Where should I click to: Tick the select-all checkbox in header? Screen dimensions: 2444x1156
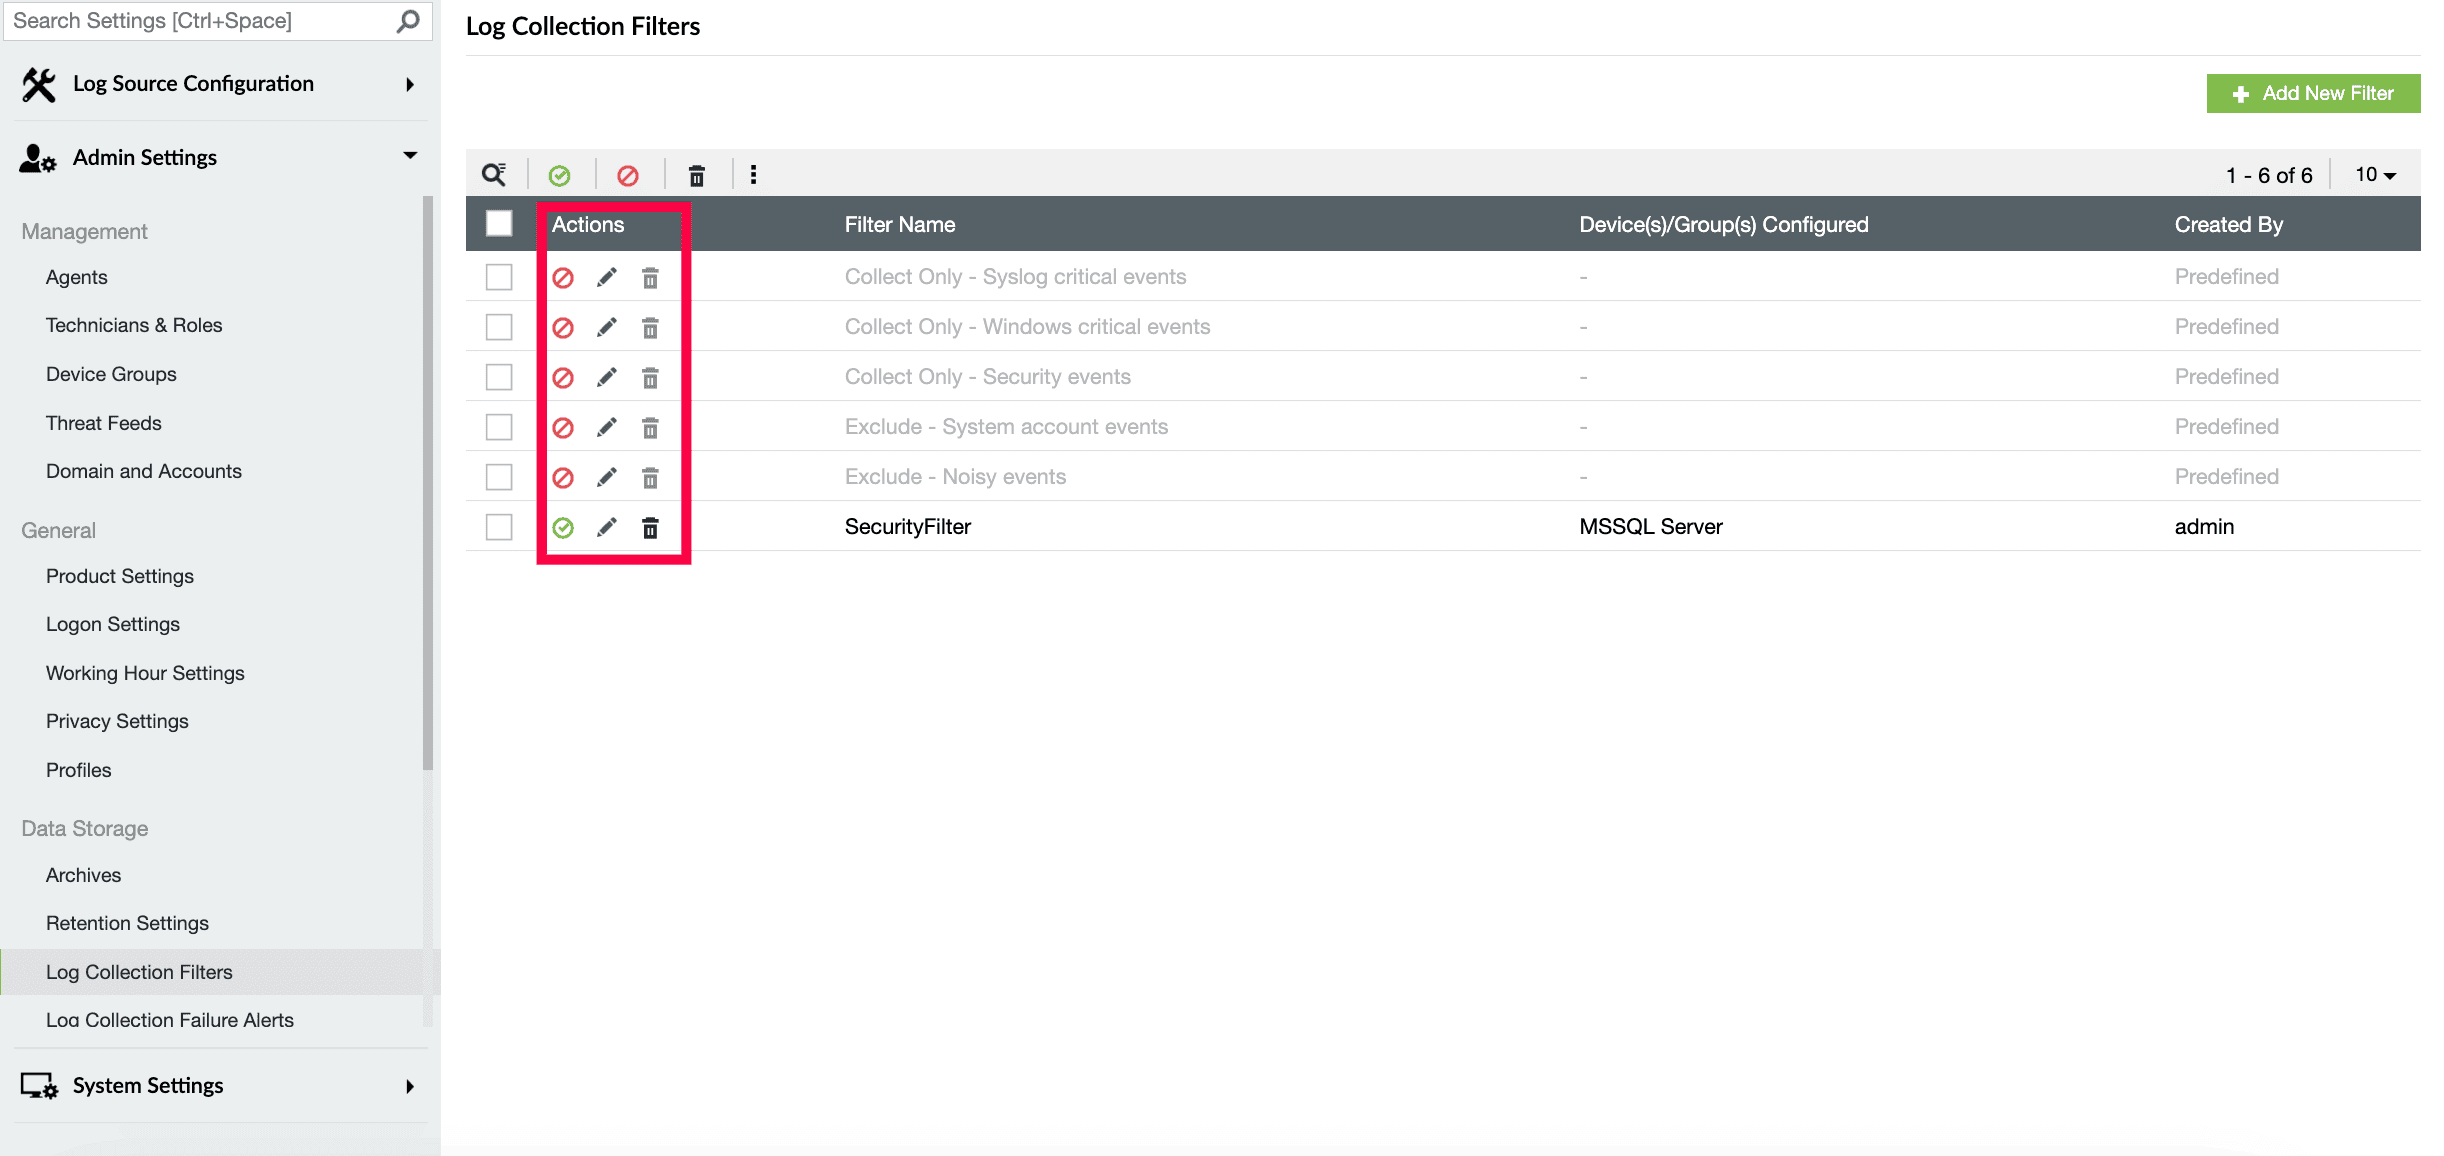click(x=499, y=223)
